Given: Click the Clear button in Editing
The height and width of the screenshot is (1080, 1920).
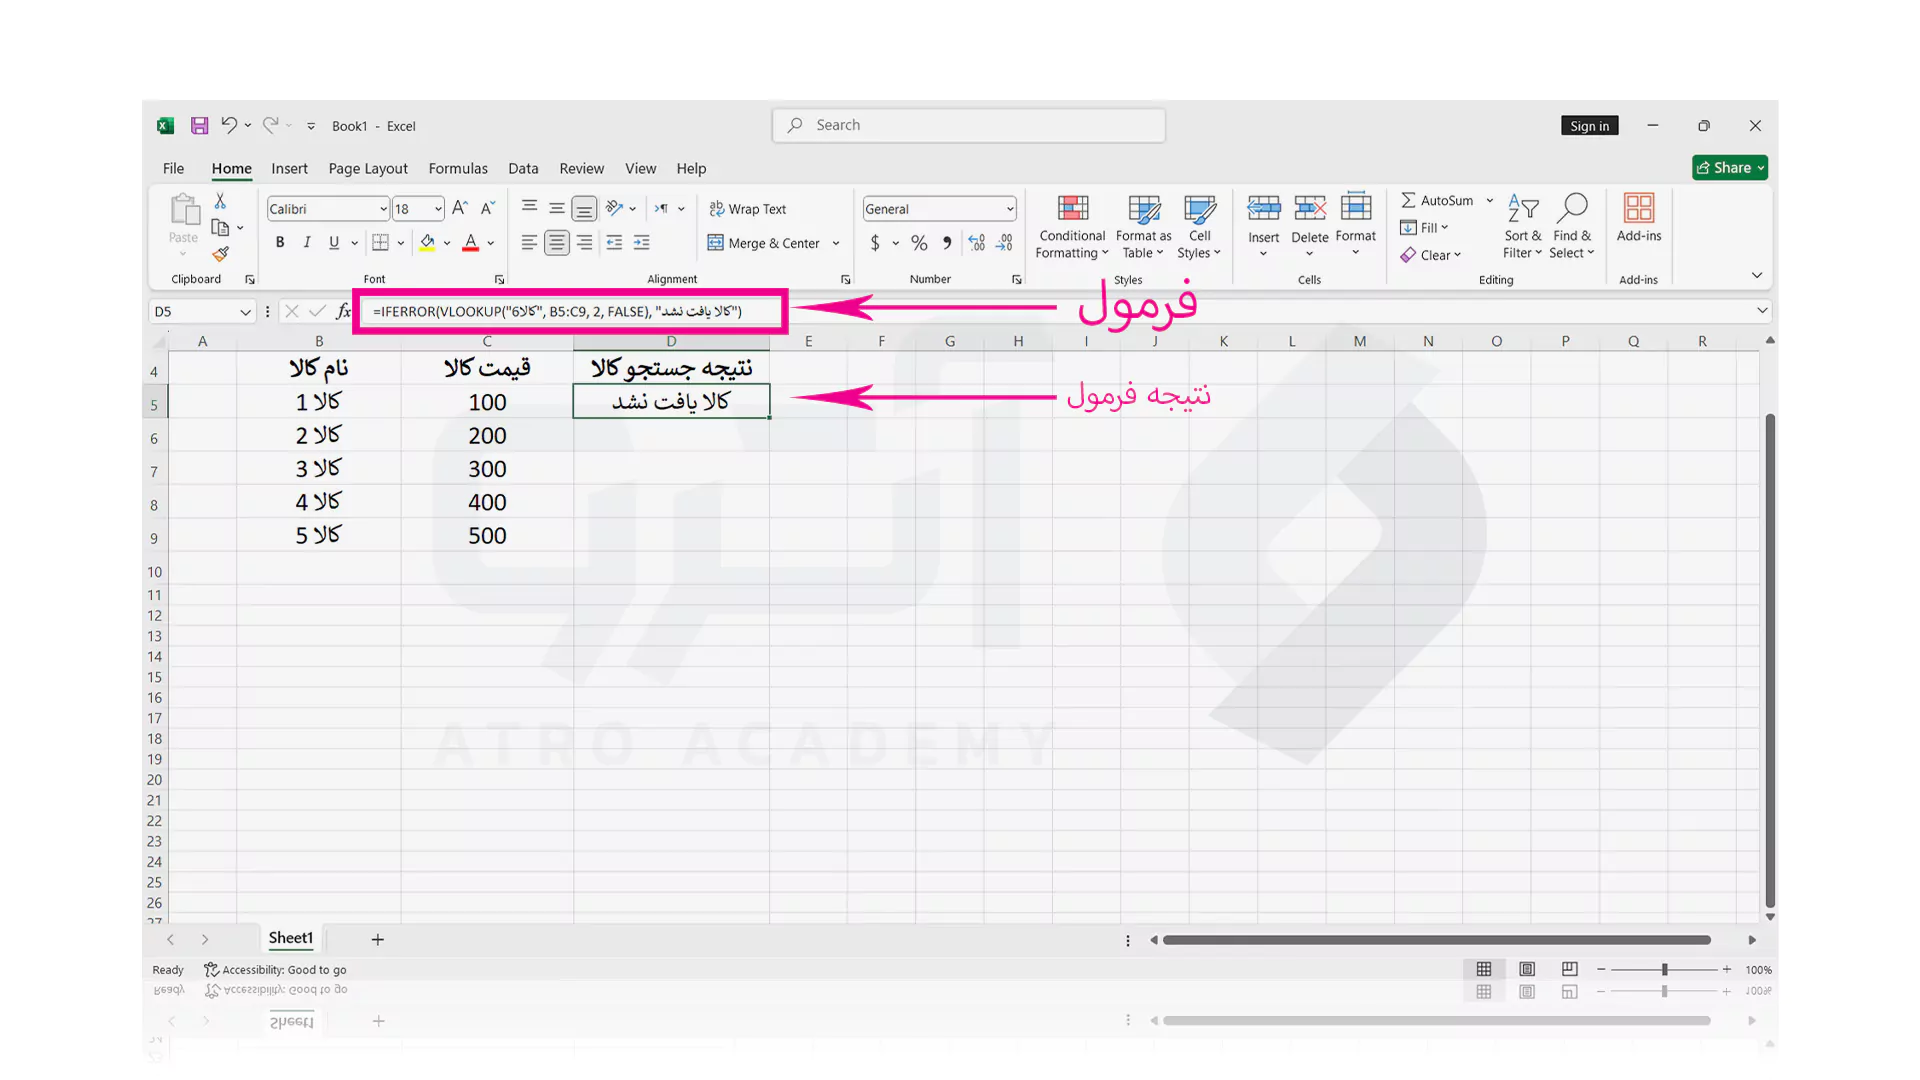Looking at the screenshot, I should click(1431, 255).
